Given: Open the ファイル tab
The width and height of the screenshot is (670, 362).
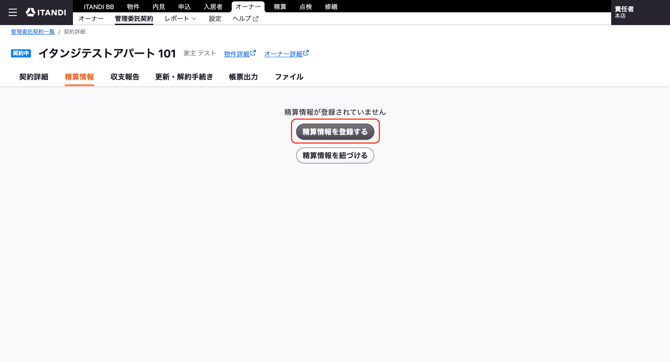Looking at the screenshot, I should coord(289,77).
